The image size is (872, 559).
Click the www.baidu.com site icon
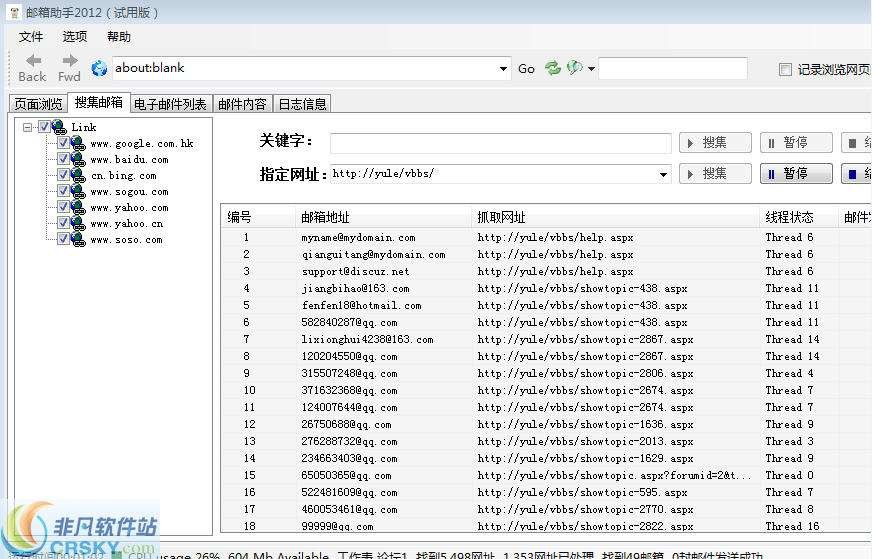click(78, 160)
